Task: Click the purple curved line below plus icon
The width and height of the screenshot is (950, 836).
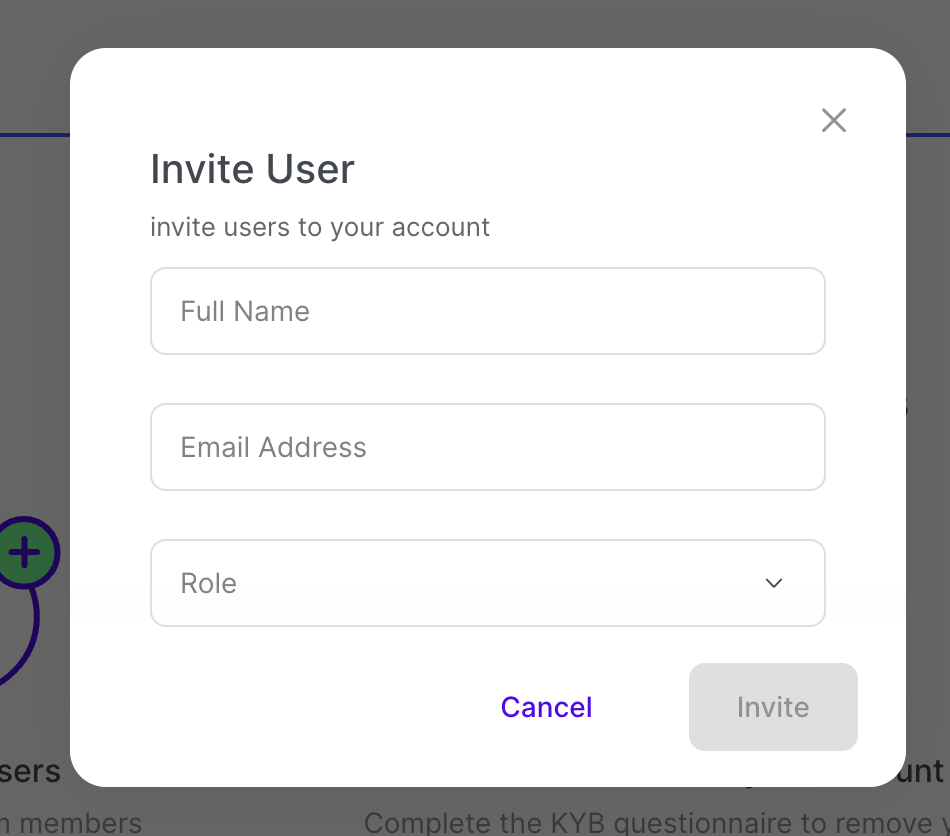Action: (30, 630)
